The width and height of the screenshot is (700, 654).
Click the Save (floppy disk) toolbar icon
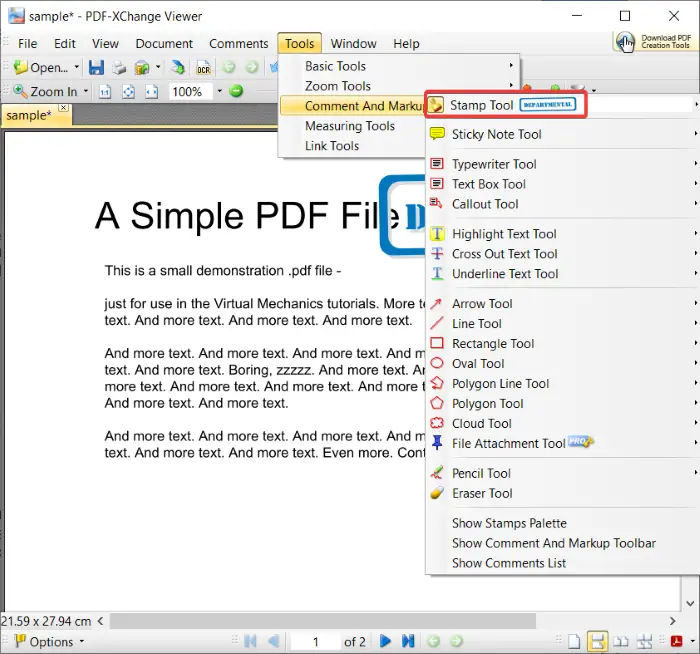pos(96,67)
